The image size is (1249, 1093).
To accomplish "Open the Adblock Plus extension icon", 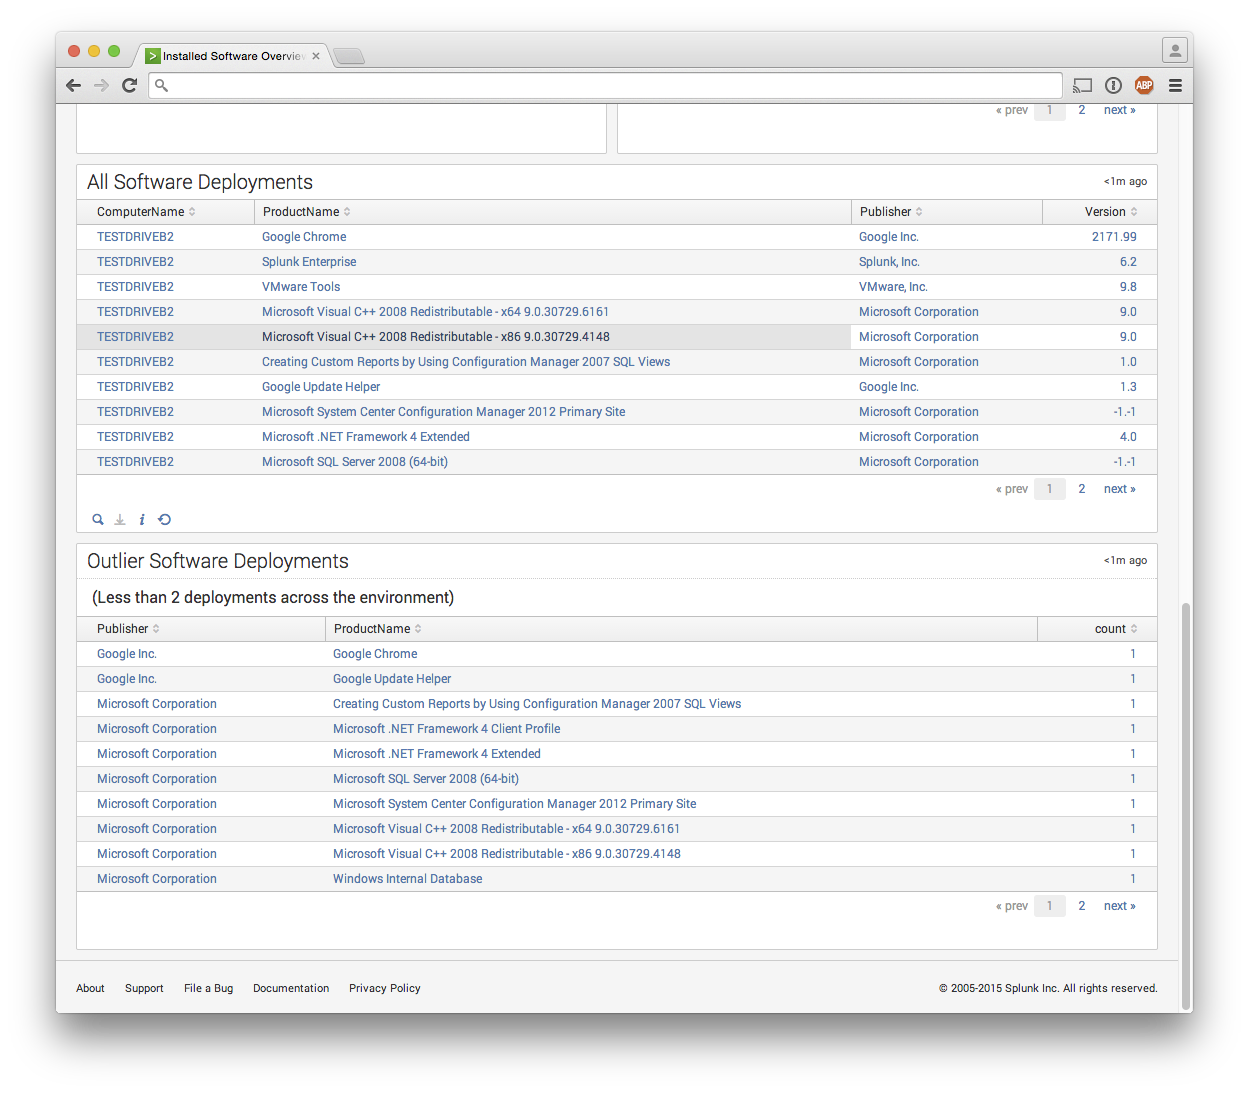I will coord(1144,86).
